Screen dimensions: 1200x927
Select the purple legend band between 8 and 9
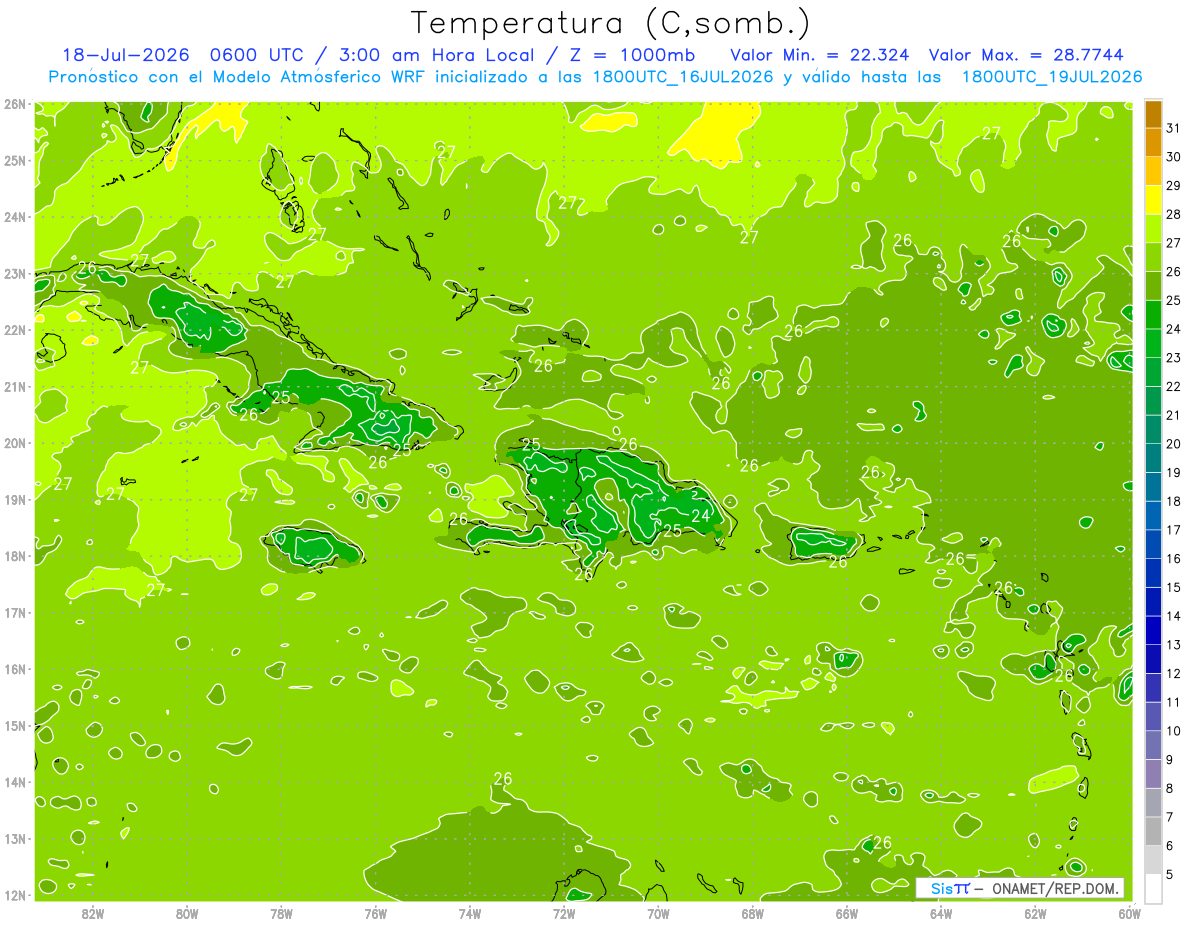[x=1154, y=773]
